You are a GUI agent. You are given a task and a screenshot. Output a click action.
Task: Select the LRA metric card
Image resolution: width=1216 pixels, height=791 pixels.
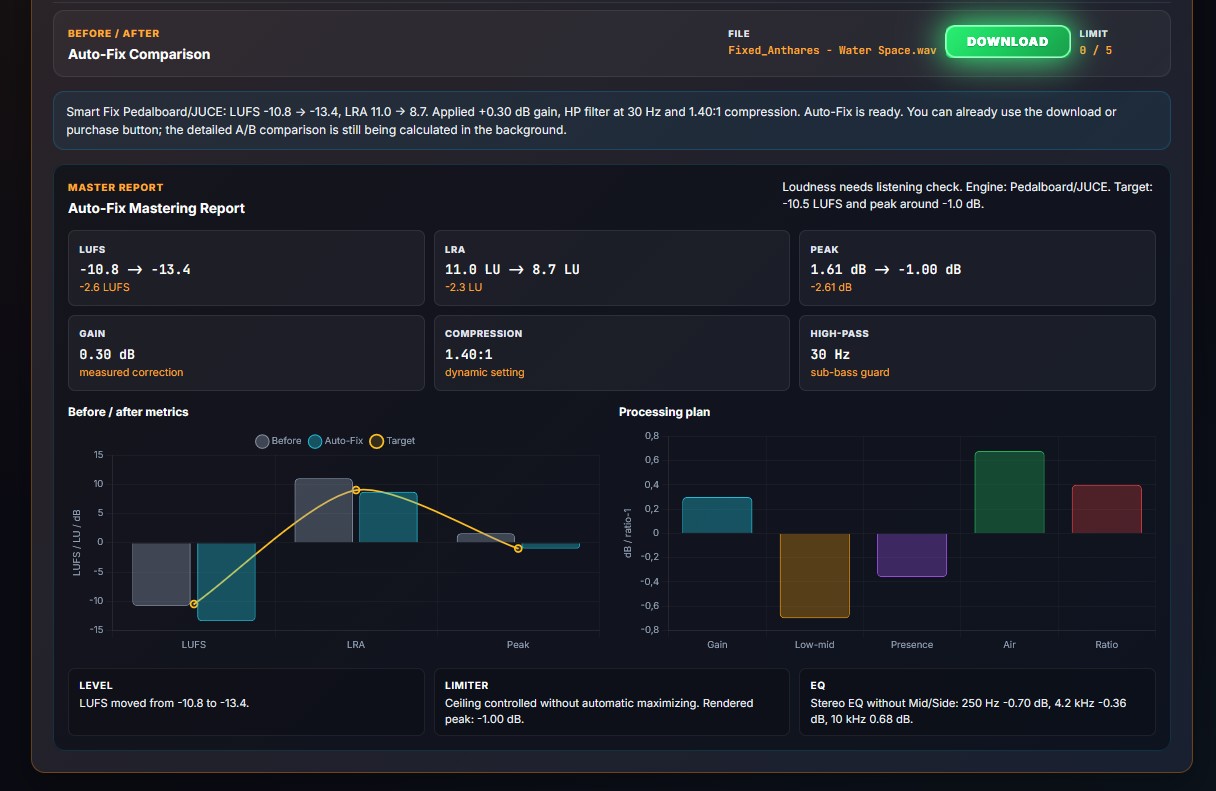[x=612, y=268]
